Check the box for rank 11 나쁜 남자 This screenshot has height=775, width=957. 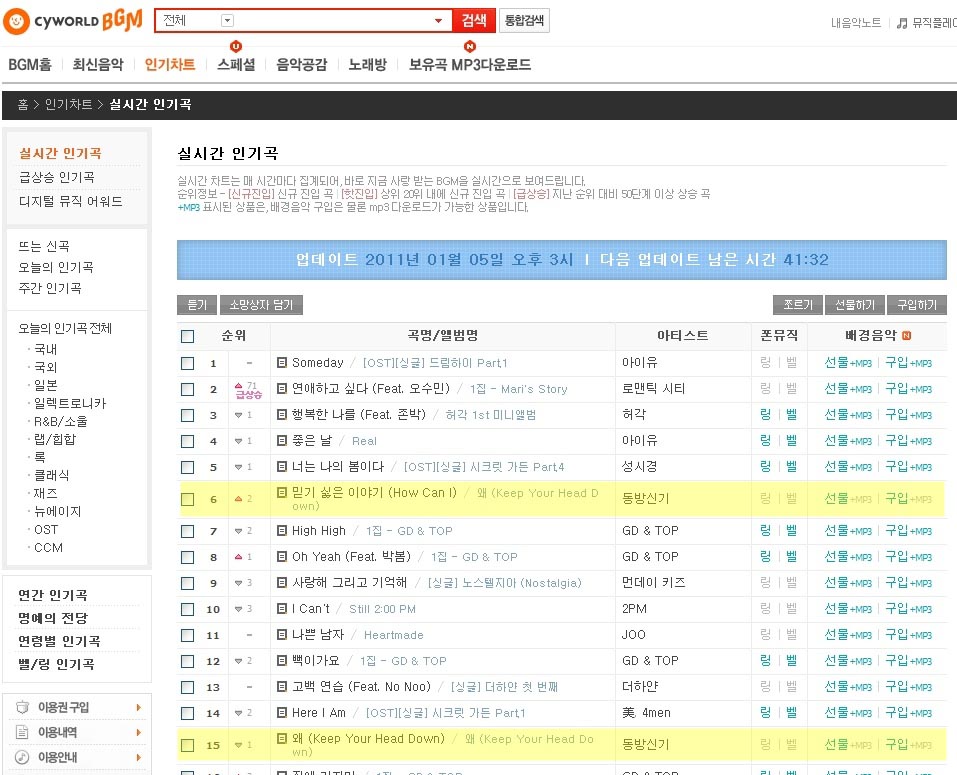pos(188,635)
